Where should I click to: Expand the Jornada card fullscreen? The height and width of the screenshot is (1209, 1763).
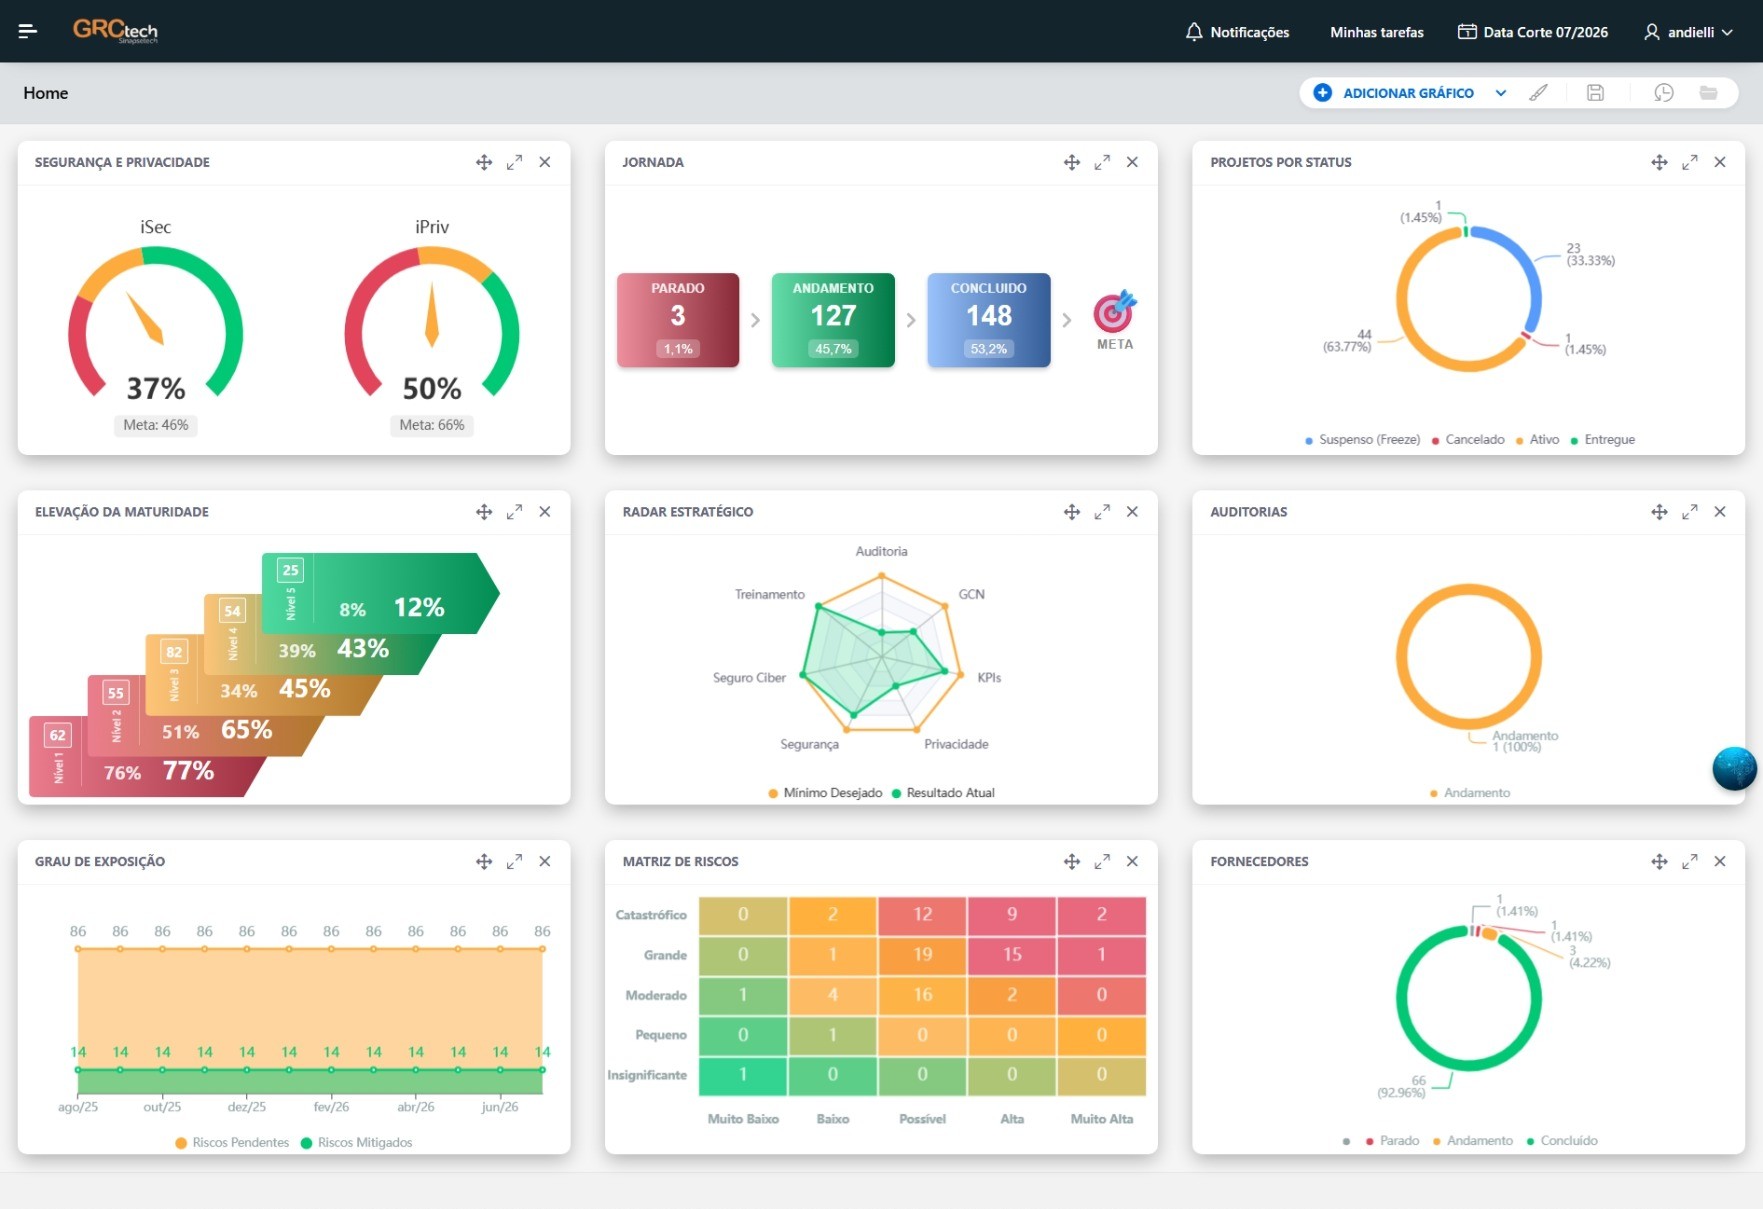click(x=1102, y=162)
